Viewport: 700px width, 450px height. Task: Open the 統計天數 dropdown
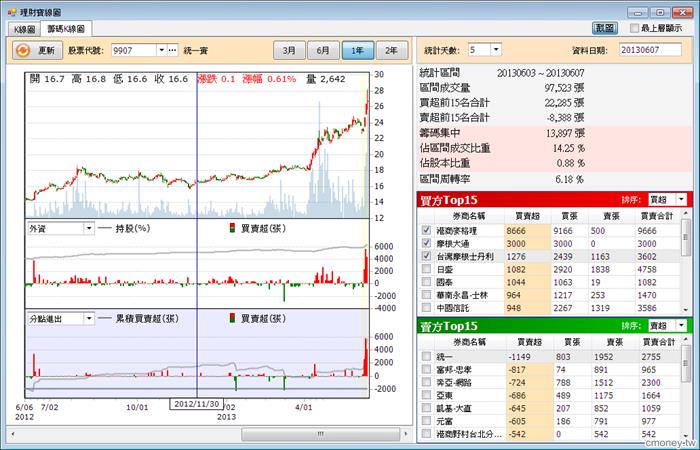click(496, 49)
